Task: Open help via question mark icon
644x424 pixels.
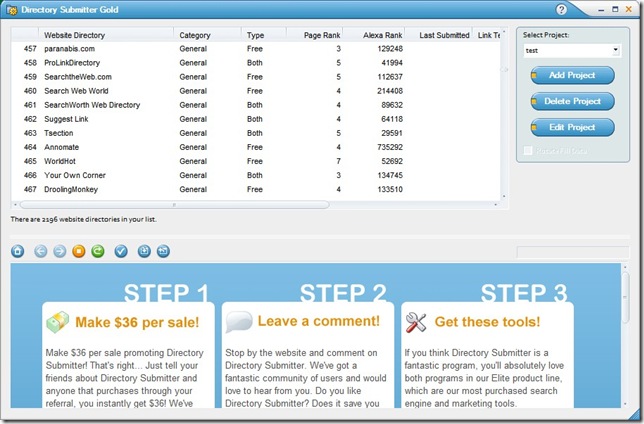Action: pos(561,9)
